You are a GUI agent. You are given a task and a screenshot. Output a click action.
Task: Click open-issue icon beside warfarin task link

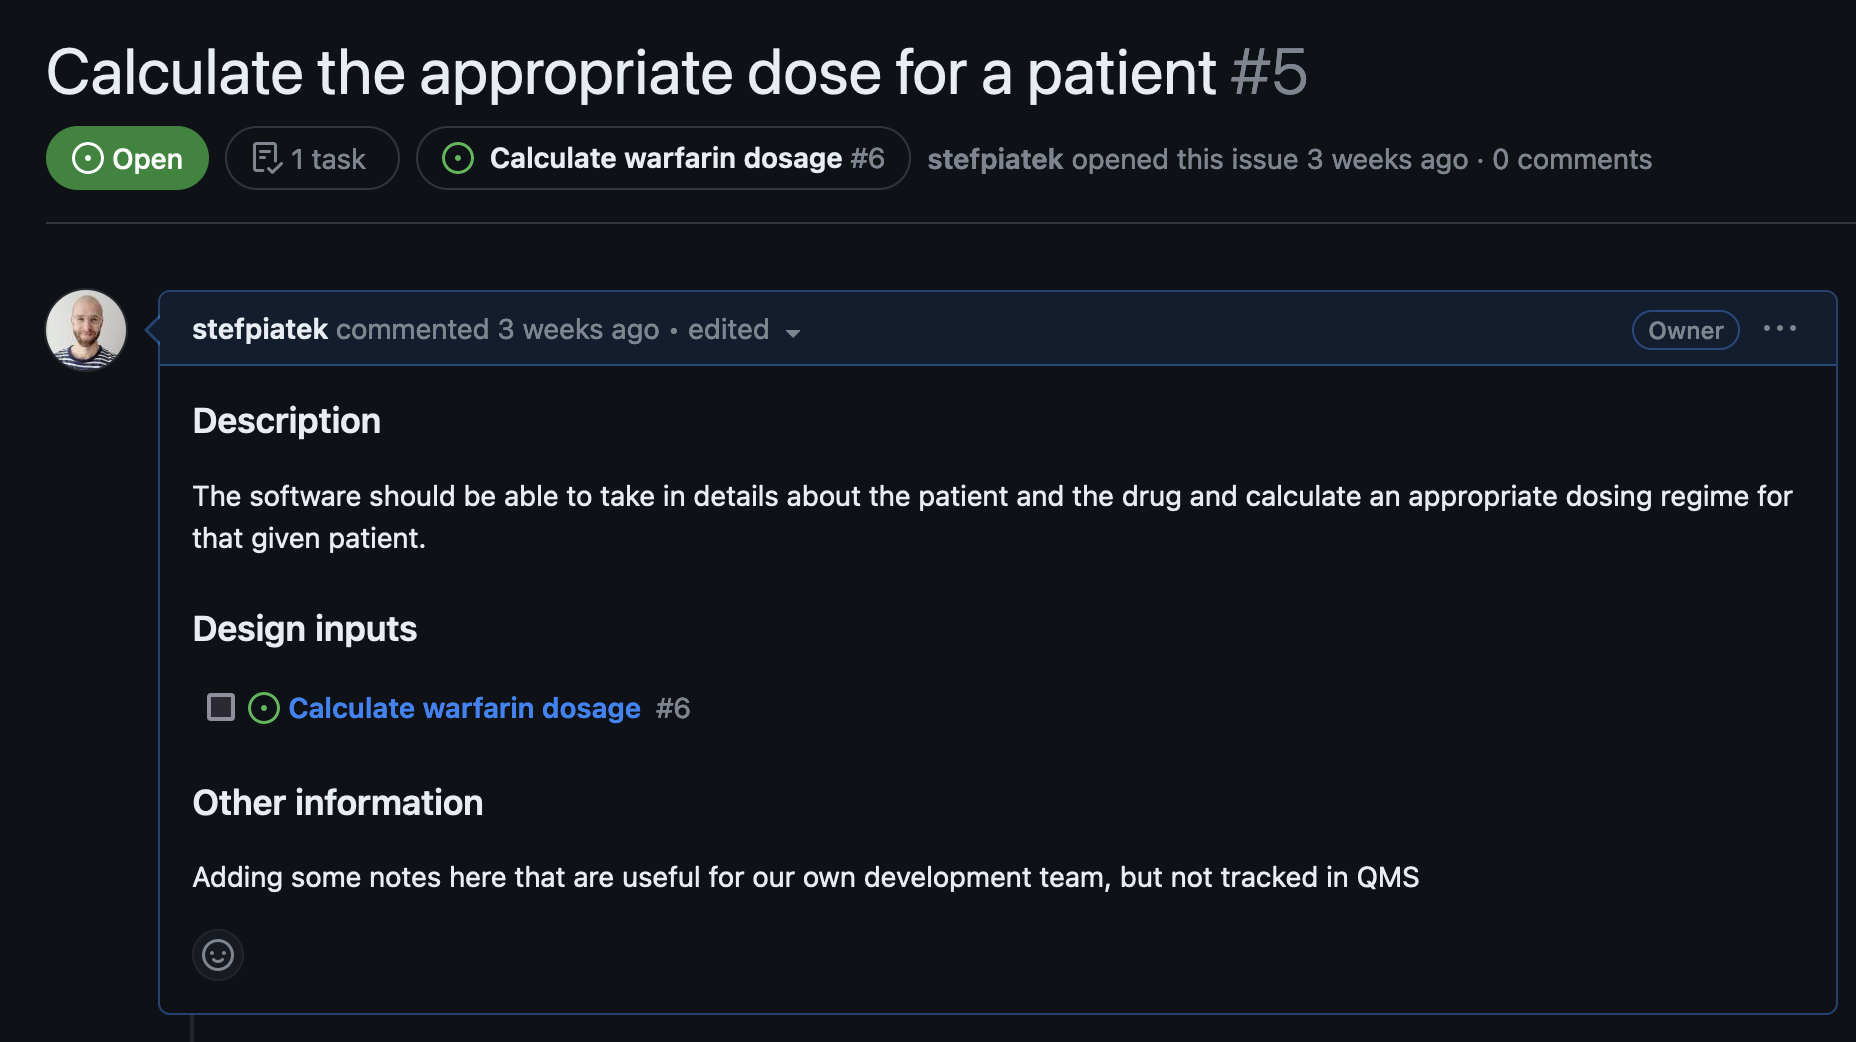point(264,708)
